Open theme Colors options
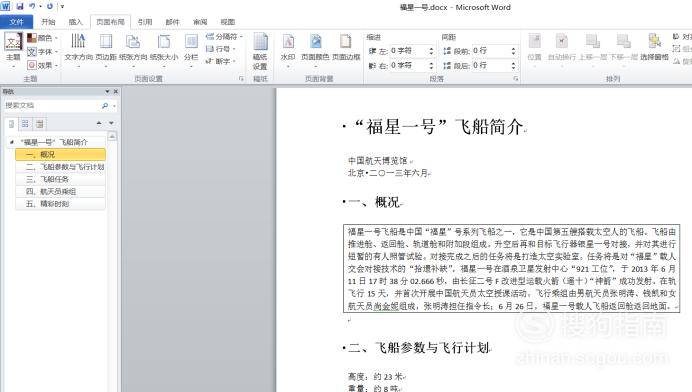Image resolution: width=692 pixels, height=392 pixels. [x=42, y=38]
